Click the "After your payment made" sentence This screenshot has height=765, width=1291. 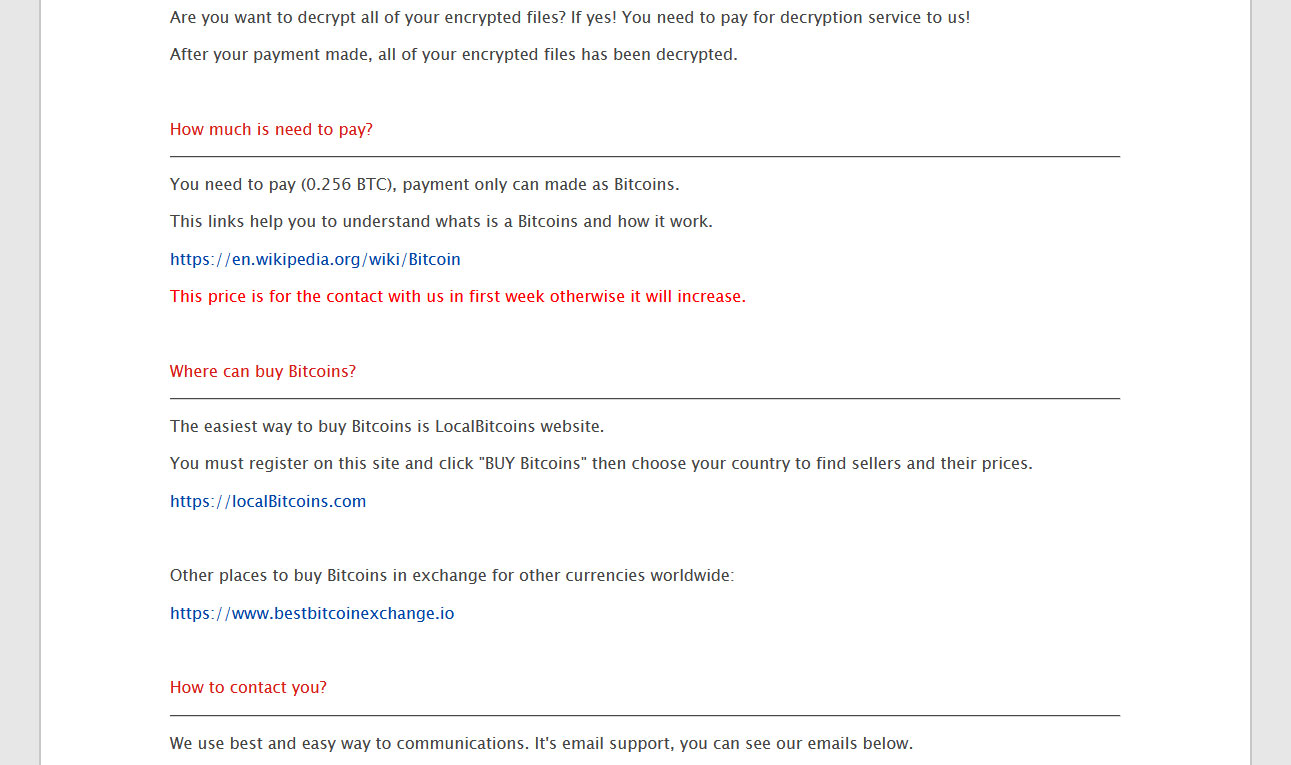coord(453,55)
